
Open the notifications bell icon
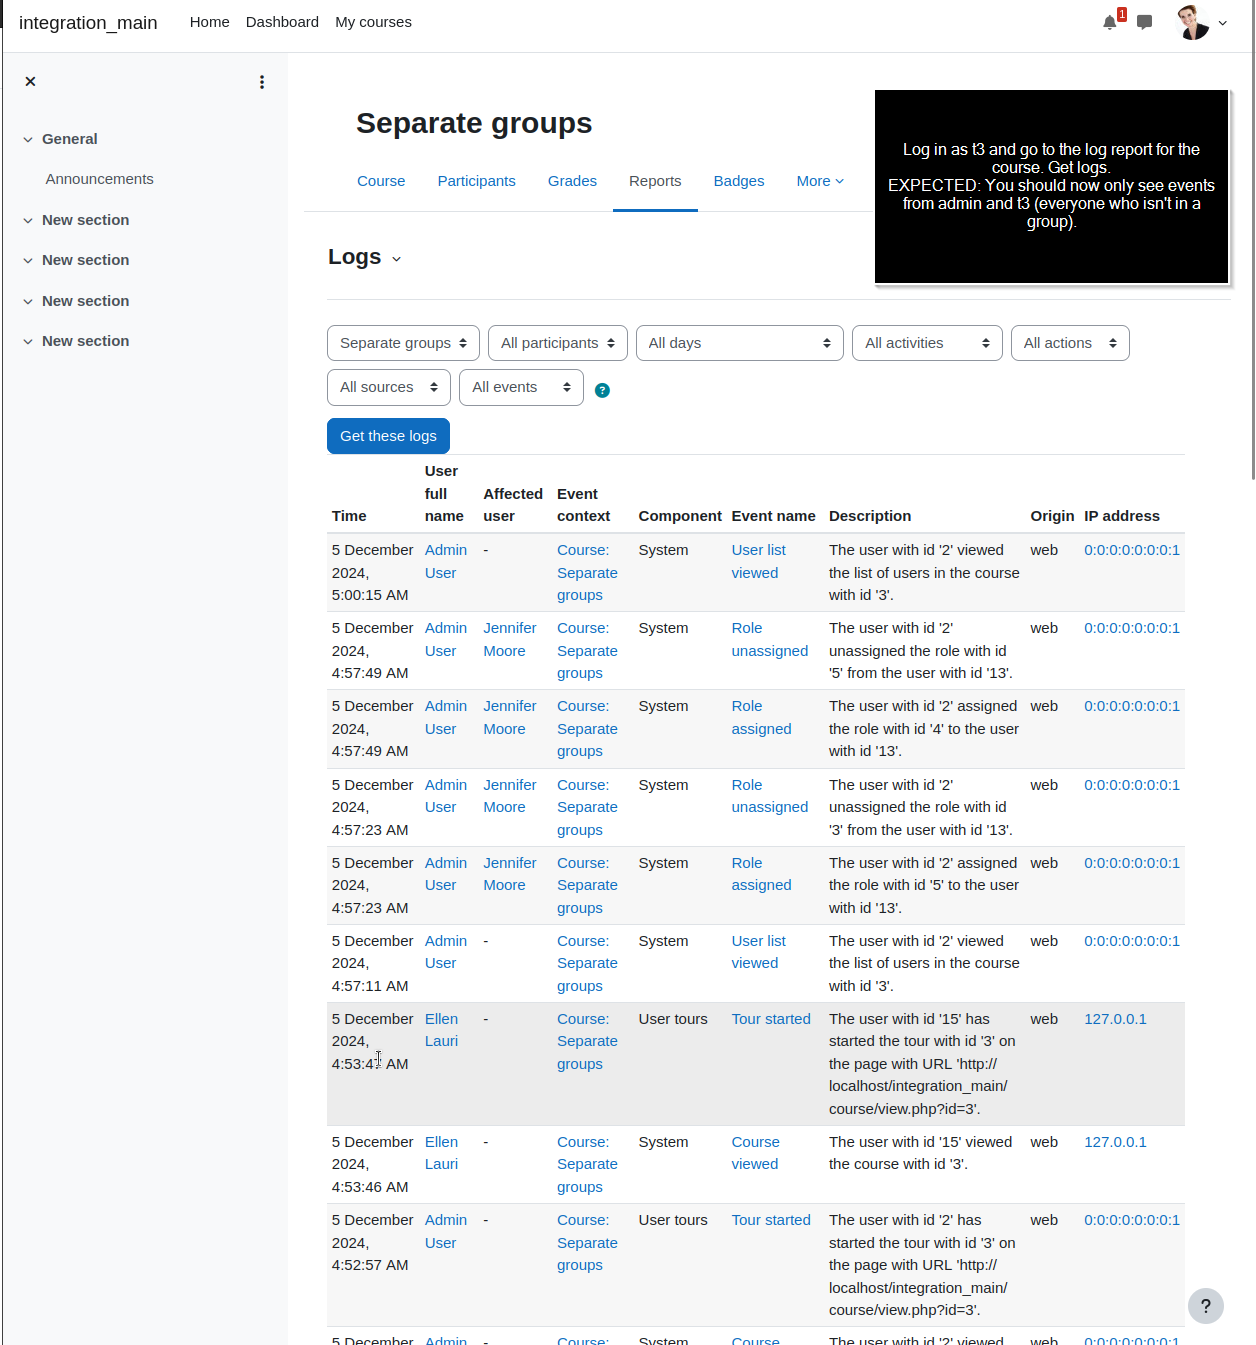pos(1110,22)
